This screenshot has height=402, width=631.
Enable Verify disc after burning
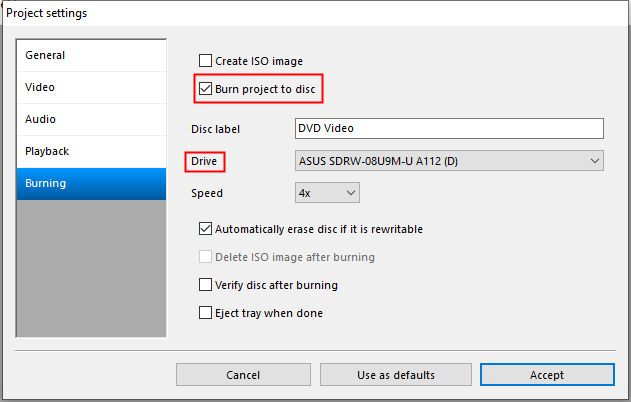pyautogui.click(x=206, y=285)
